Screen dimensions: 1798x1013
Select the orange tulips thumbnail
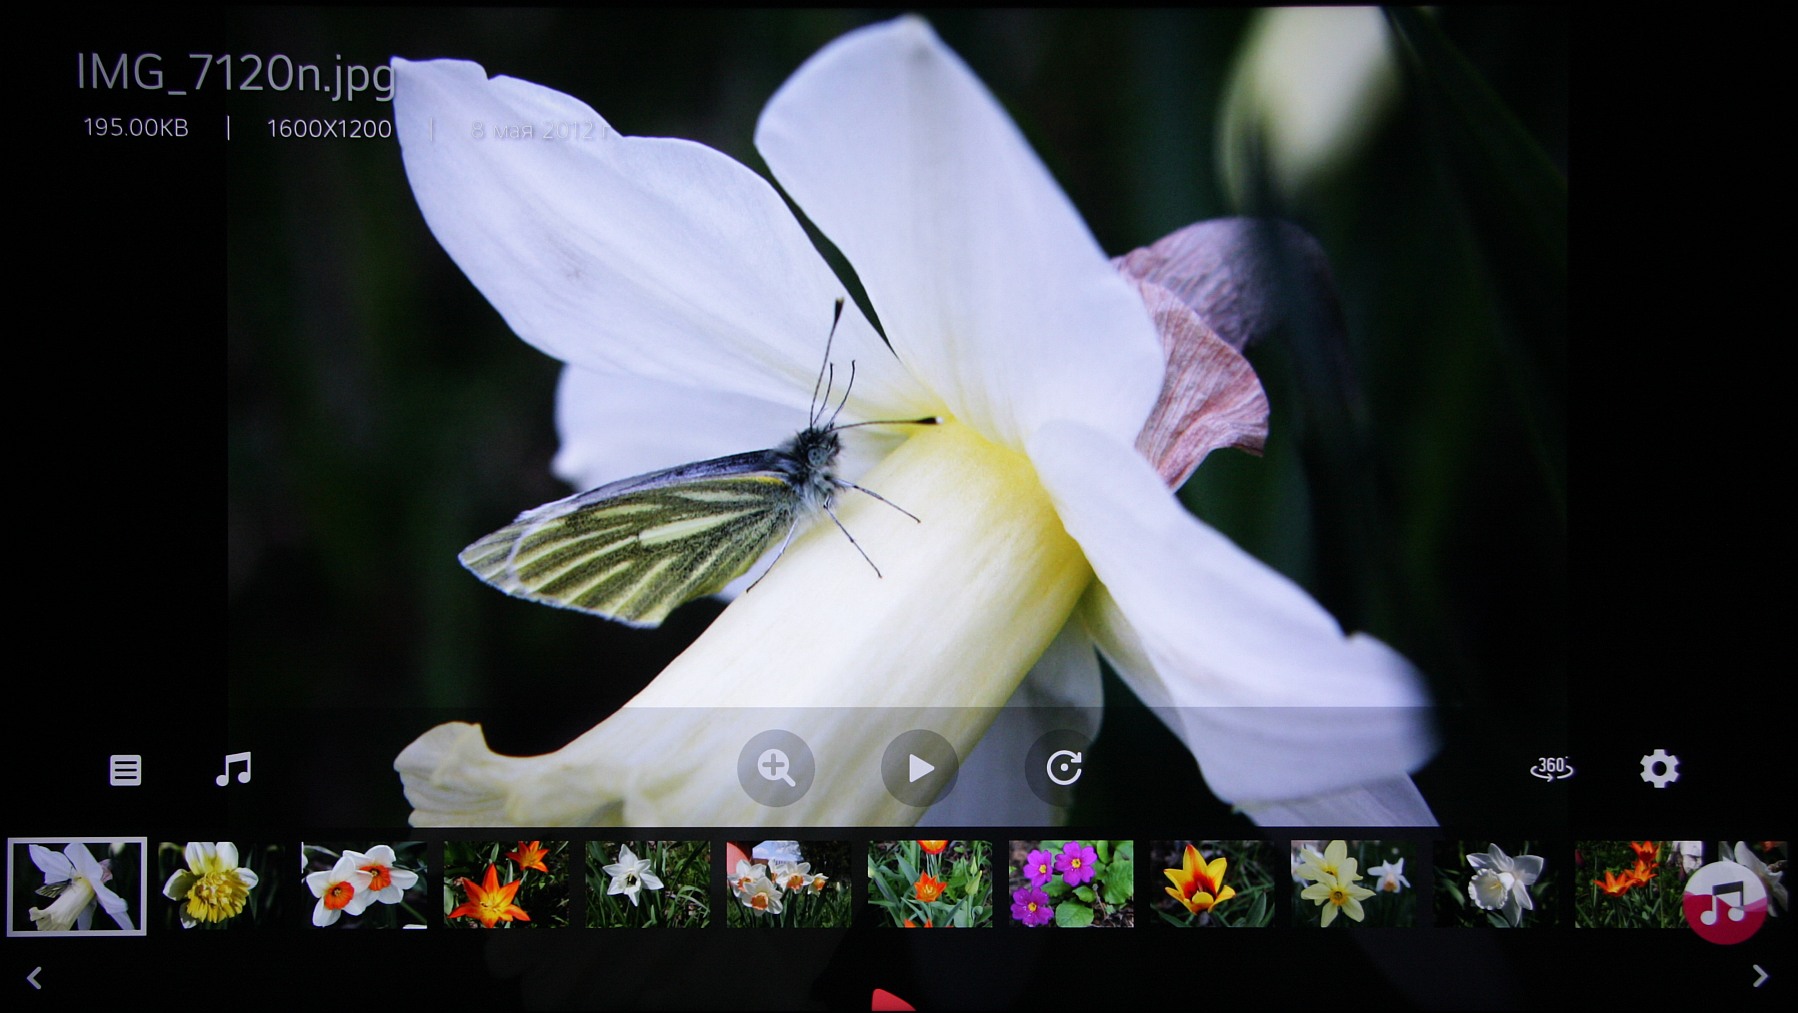(x=506, y=884)
